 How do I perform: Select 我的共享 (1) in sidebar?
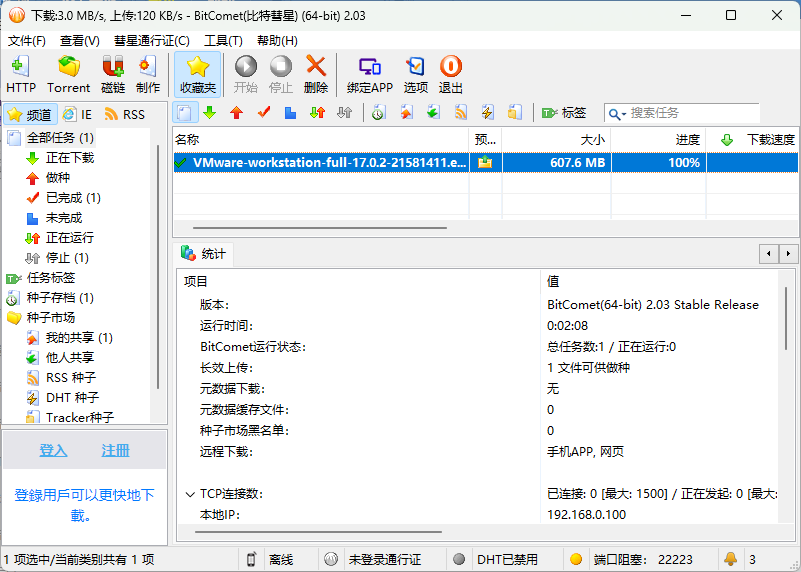coord(79,338)
